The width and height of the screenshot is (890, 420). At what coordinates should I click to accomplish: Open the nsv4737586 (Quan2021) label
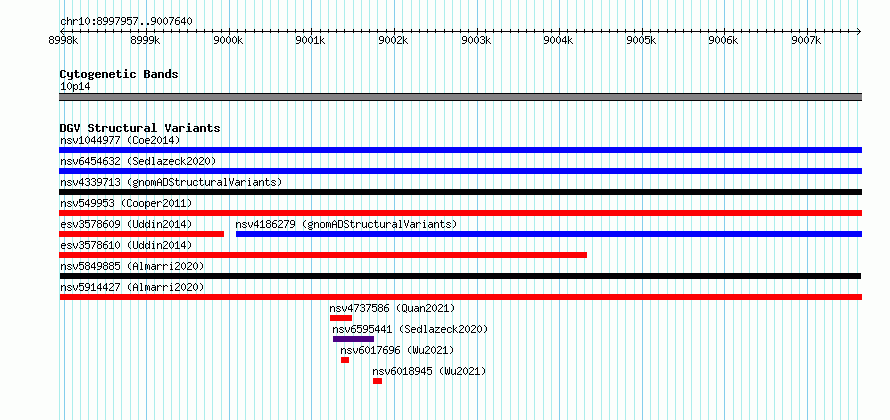click(392, 308)
